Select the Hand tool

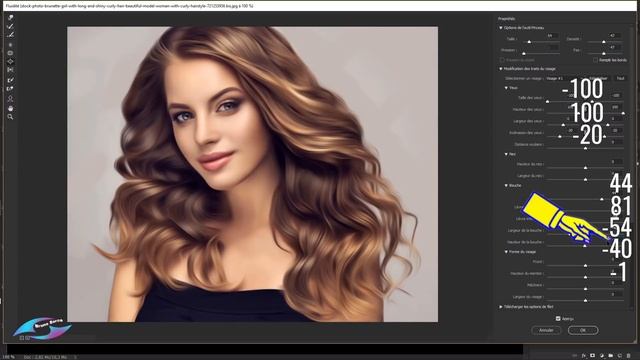coord(10,108)
